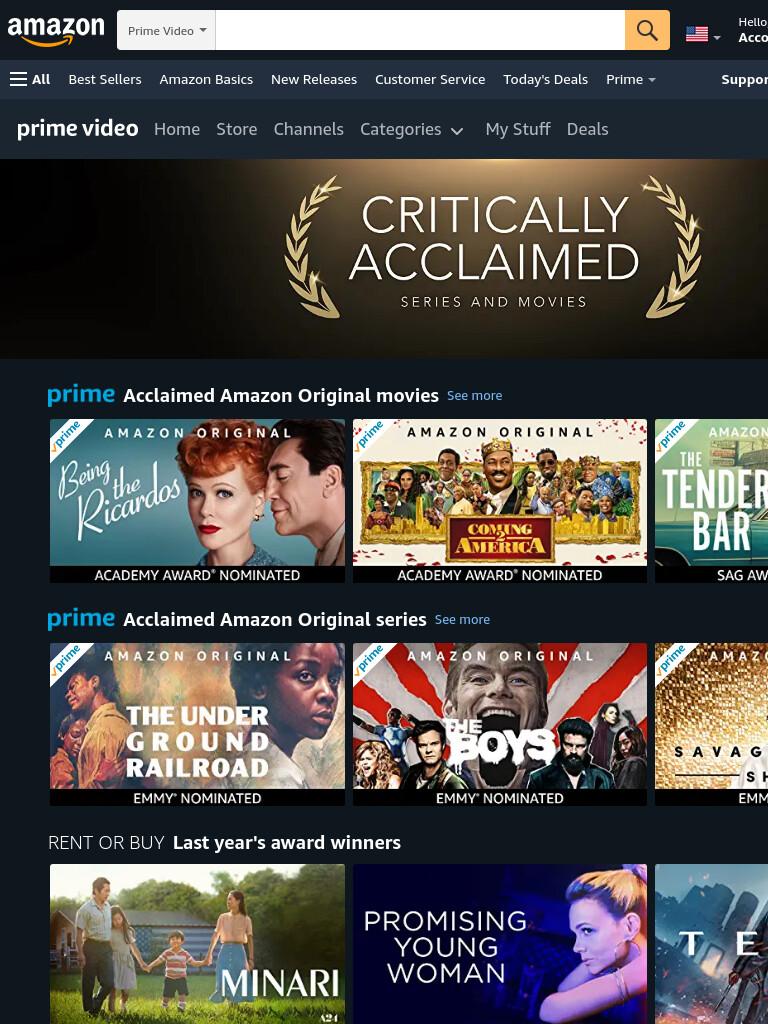The width and height of the screenshot is (768, 1024).
Task: Click the prime logo beside Original movies
Action: [81, 395]
